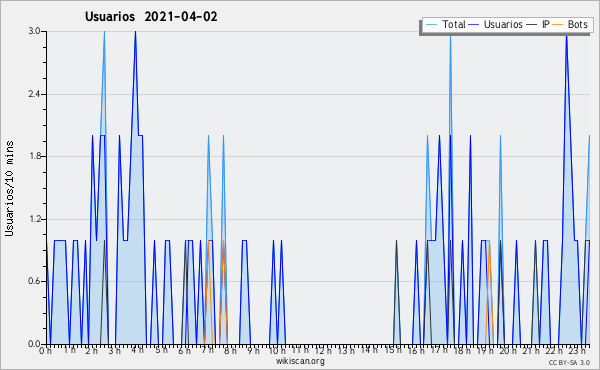Image resolution: width=600 pixels, height=370 pixels.
Task: Click the 'CC BY-SA 3.0' license text
Action: point(569,362)
